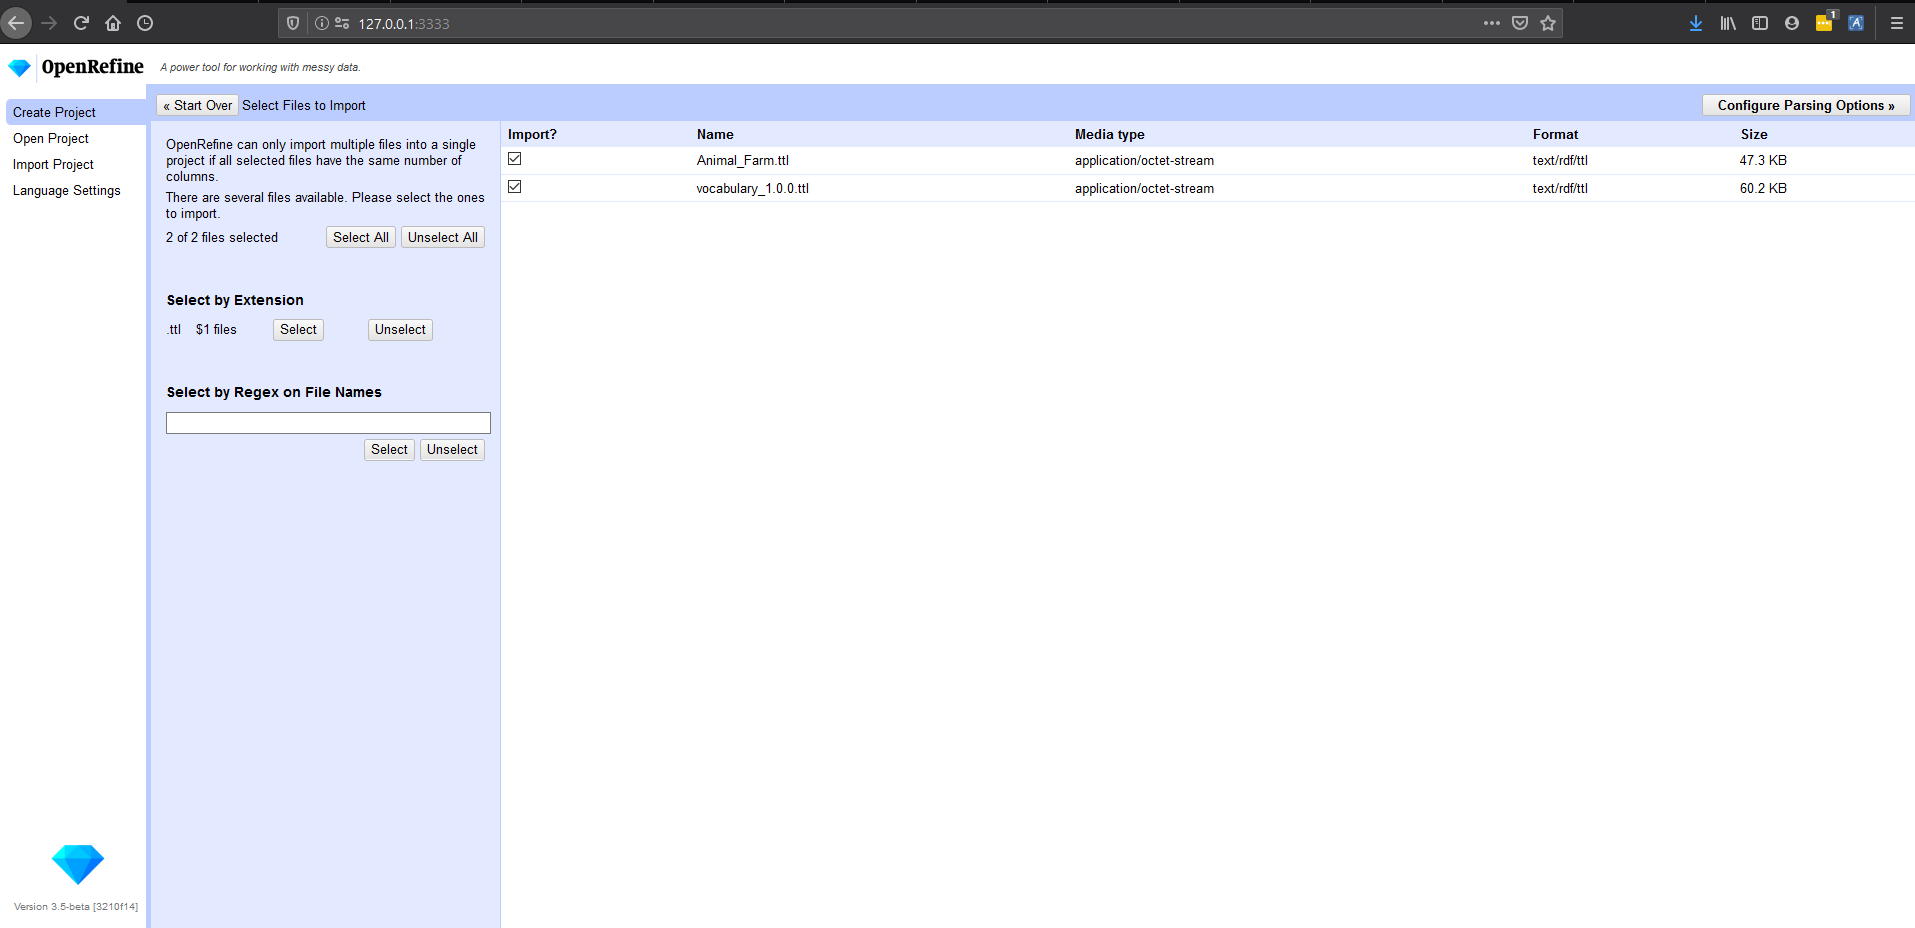Click the 60.2 KB size cell
The image size is (1915, 928).
coord(1763,188)
